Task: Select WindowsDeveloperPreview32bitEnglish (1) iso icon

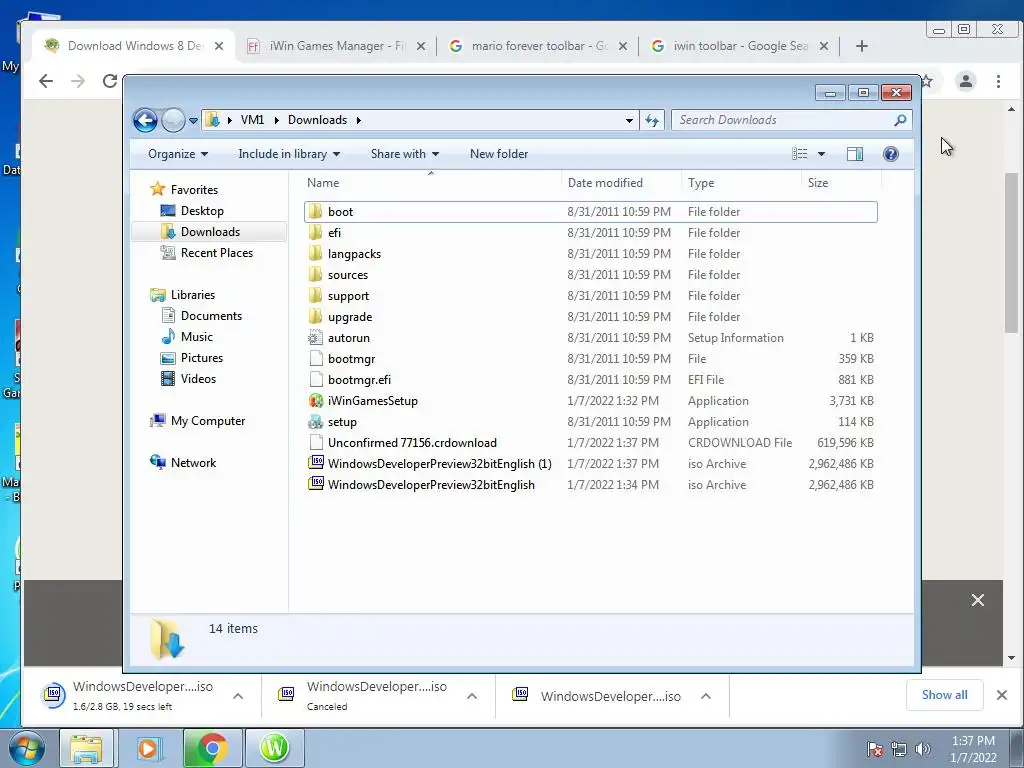Action: (x=316, y=464)
